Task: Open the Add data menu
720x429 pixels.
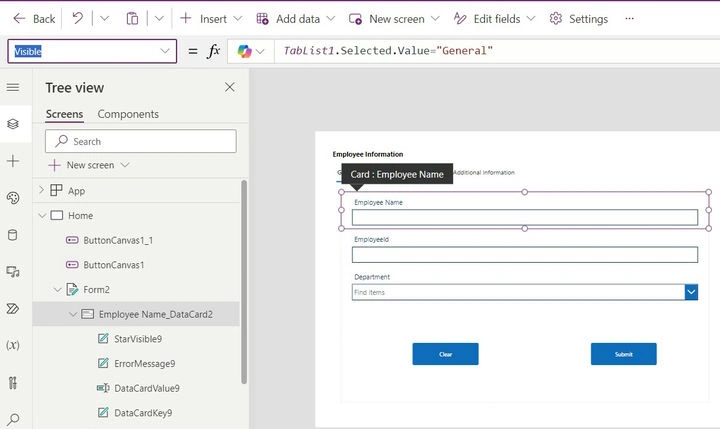Action: 296,19
